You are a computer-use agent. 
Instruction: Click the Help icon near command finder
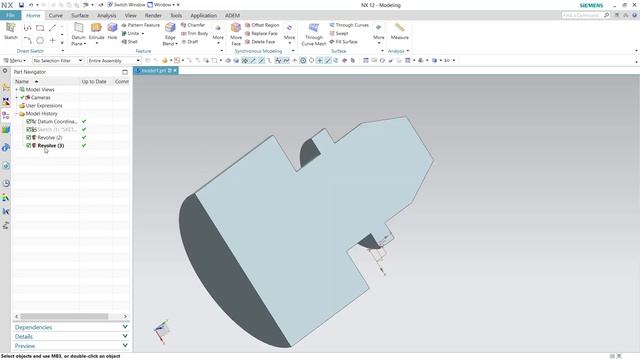click(x=634, y=15)
